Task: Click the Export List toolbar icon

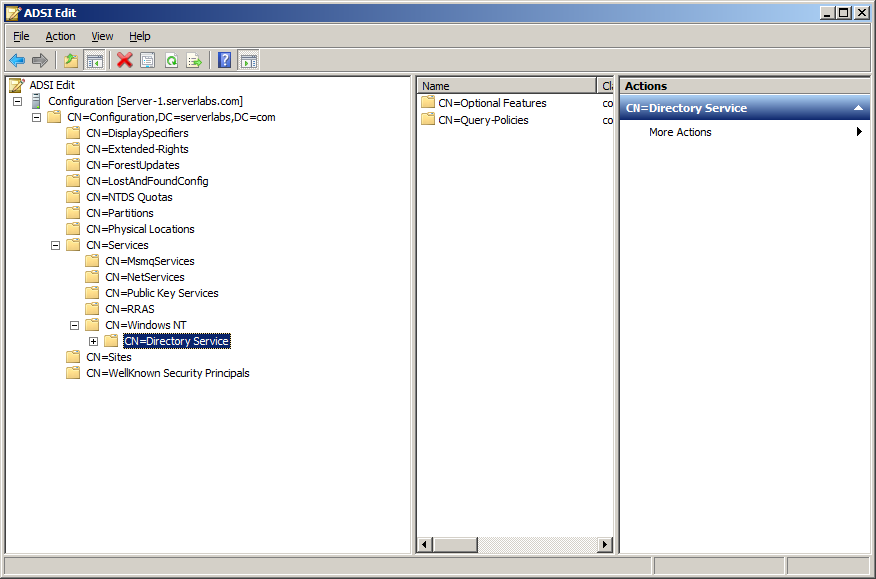Action: [194, 60]
